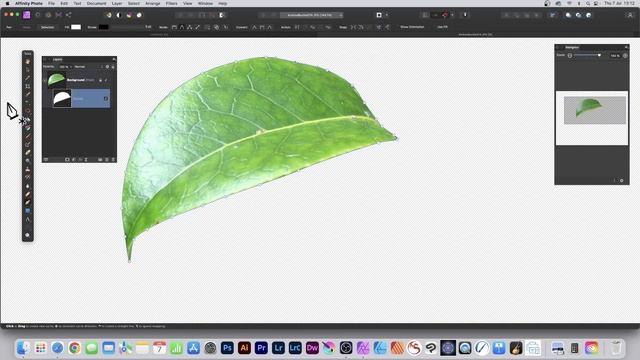Toggle the Background layer lock icon

point(100,80)
